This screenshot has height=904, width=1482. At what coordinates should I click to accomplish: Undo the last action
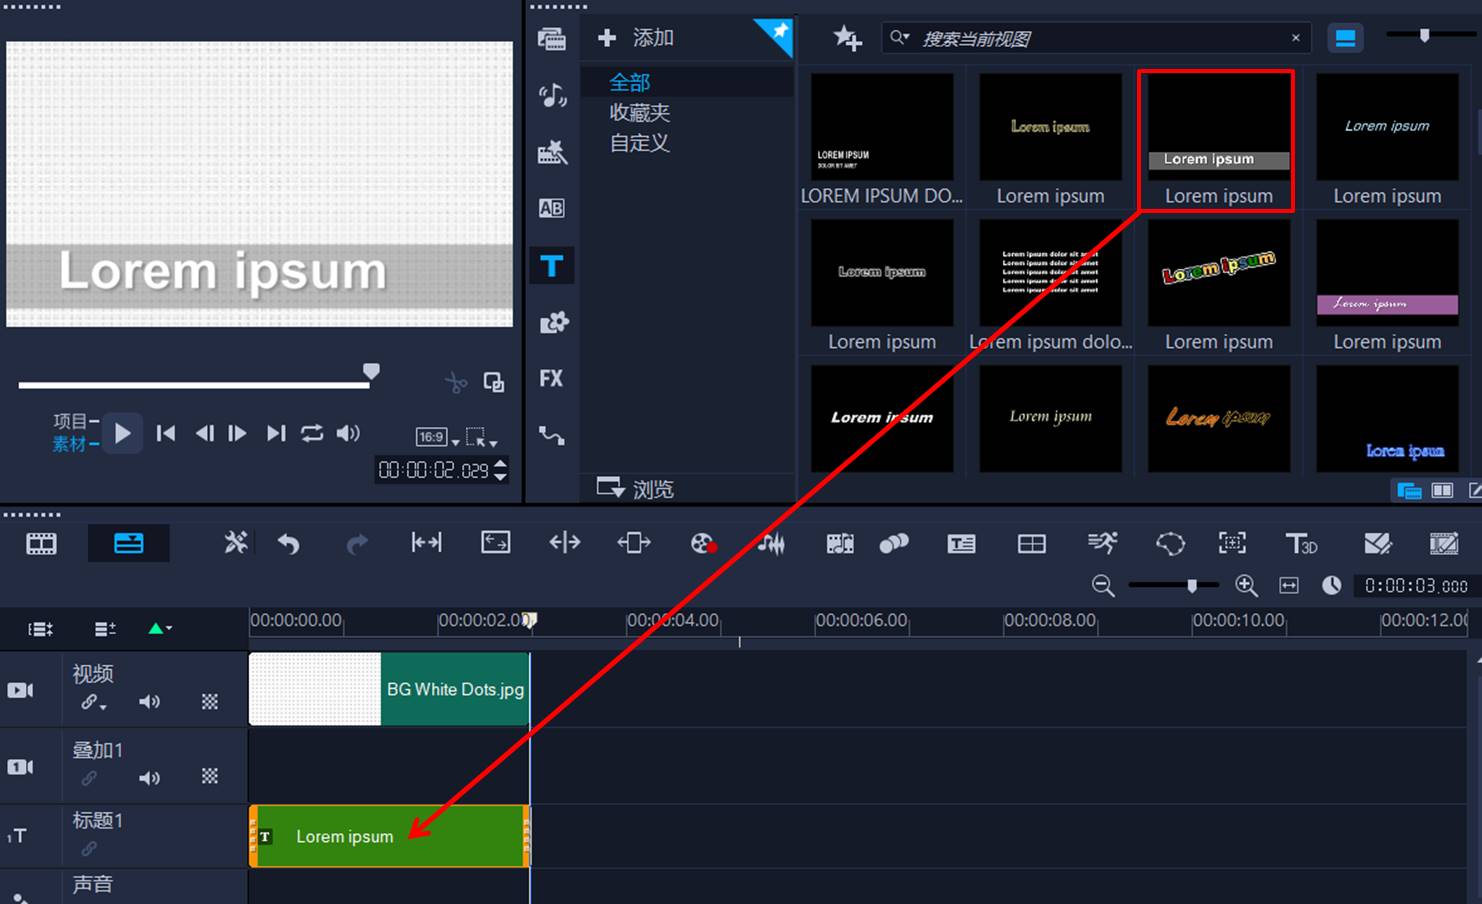[x=289, y=543]
